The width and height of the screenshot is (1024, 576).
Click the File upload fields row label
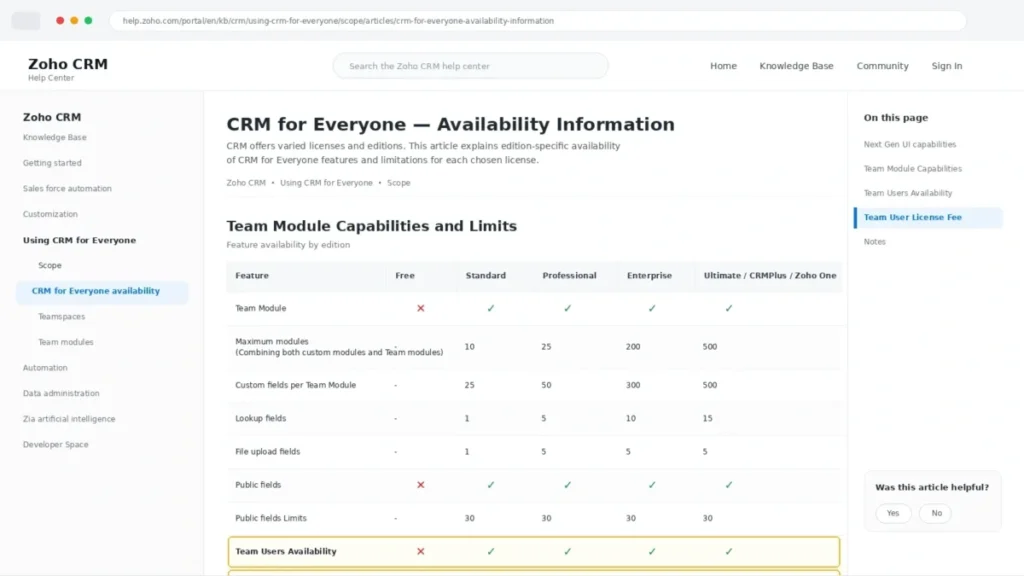tap(268, 451)
